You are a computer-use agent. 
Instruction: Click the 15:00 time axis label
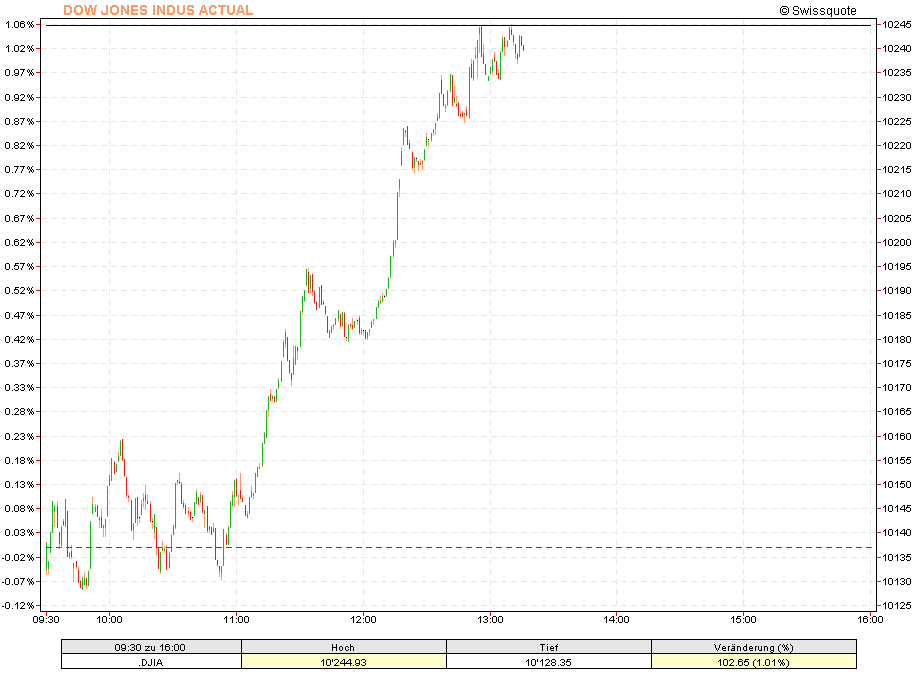tap(743, 619)
